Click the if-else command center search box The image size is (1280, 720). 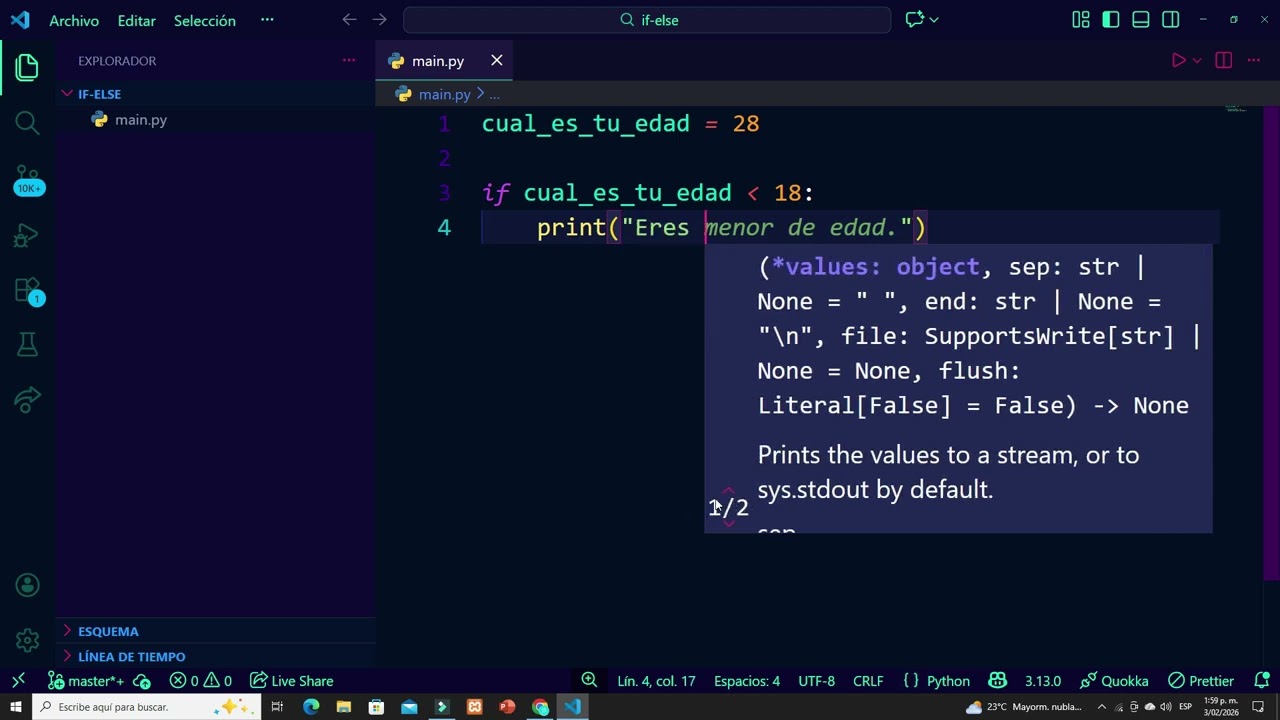click(x=647, y=20)
